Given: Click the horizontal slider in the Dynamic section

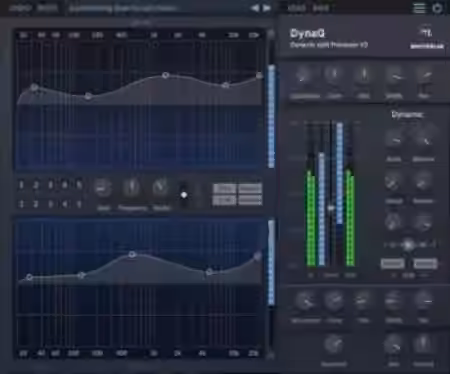Looking at the screenshot, I should (409, 245).
